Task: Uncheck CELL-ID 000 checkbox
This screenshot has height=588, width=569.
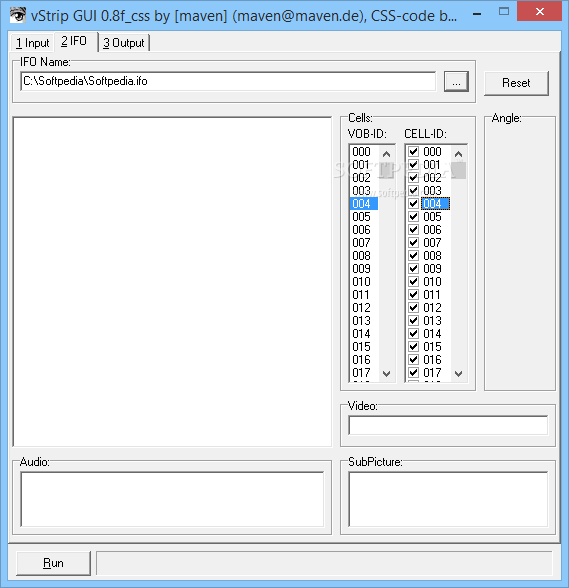Action: click(x=413, y=152)
